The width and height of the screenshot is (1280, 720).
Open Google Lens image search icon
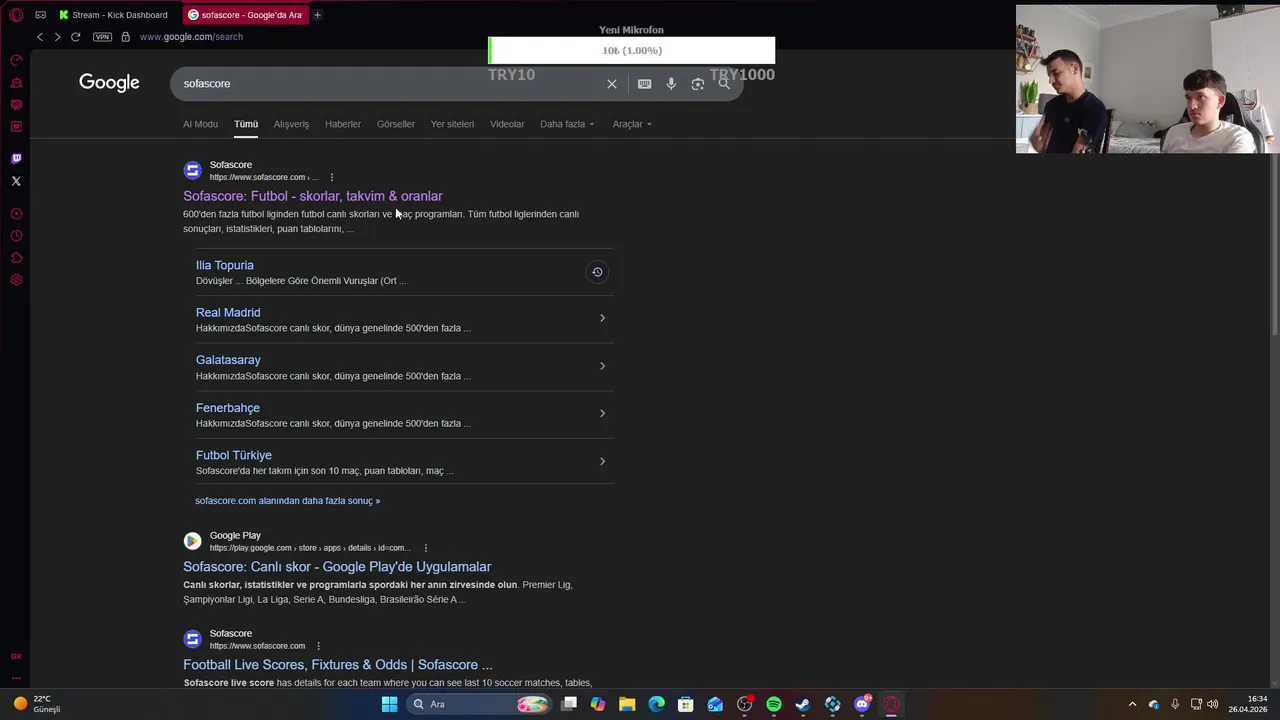tap(698, 84)
